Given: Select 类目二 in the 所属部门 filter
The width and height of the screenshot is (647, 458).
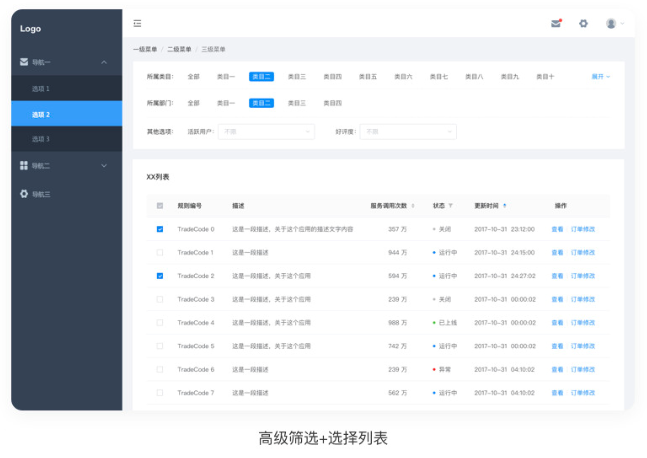Looking at the screenshot, I should coord(261,103).
